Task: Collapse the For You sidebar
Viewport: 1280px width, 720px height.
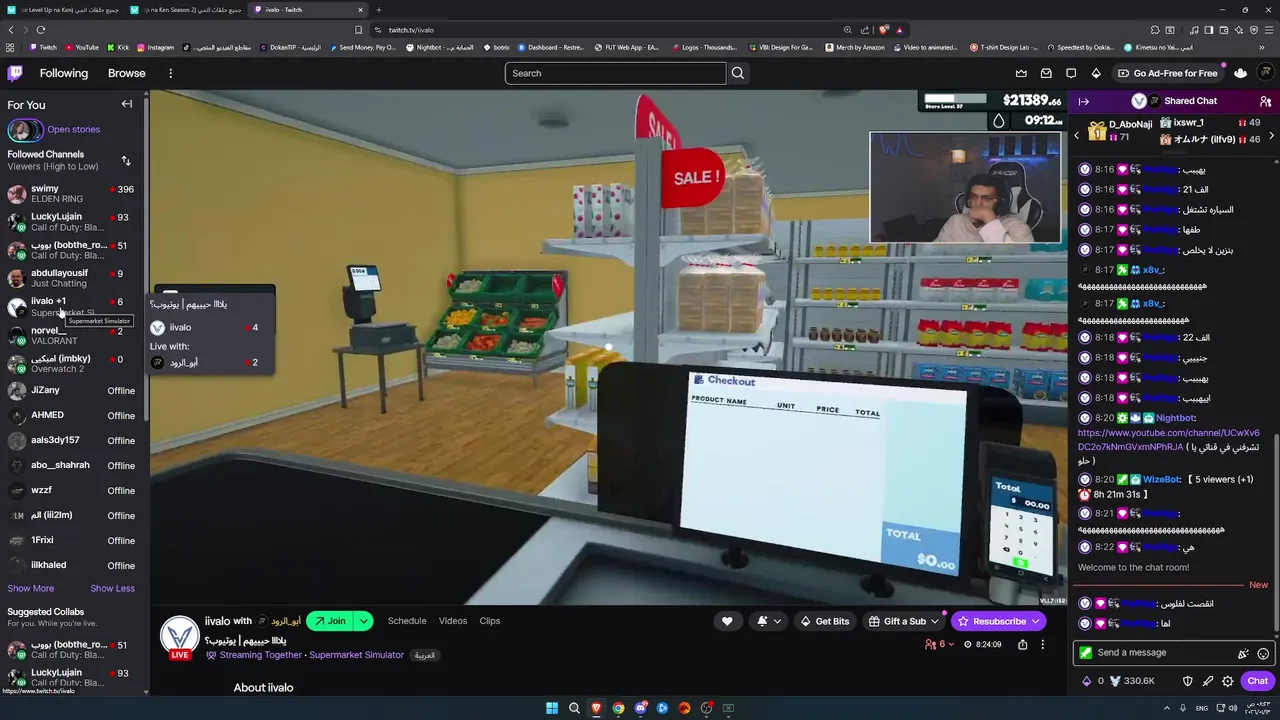Action: [127, 104]
